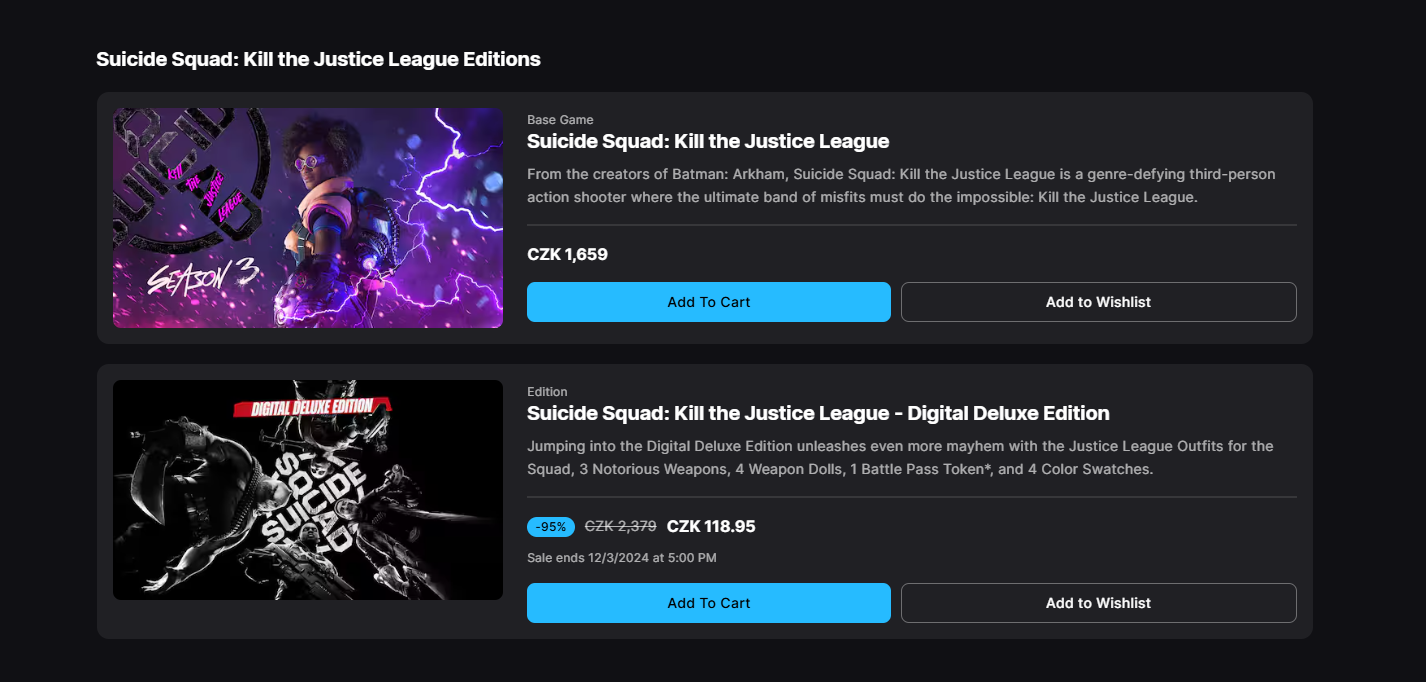Image resolution: width=1426 pixels, height=682 pixels.
Task: Click the Editions section heading
Action: [x=318, y=59]
